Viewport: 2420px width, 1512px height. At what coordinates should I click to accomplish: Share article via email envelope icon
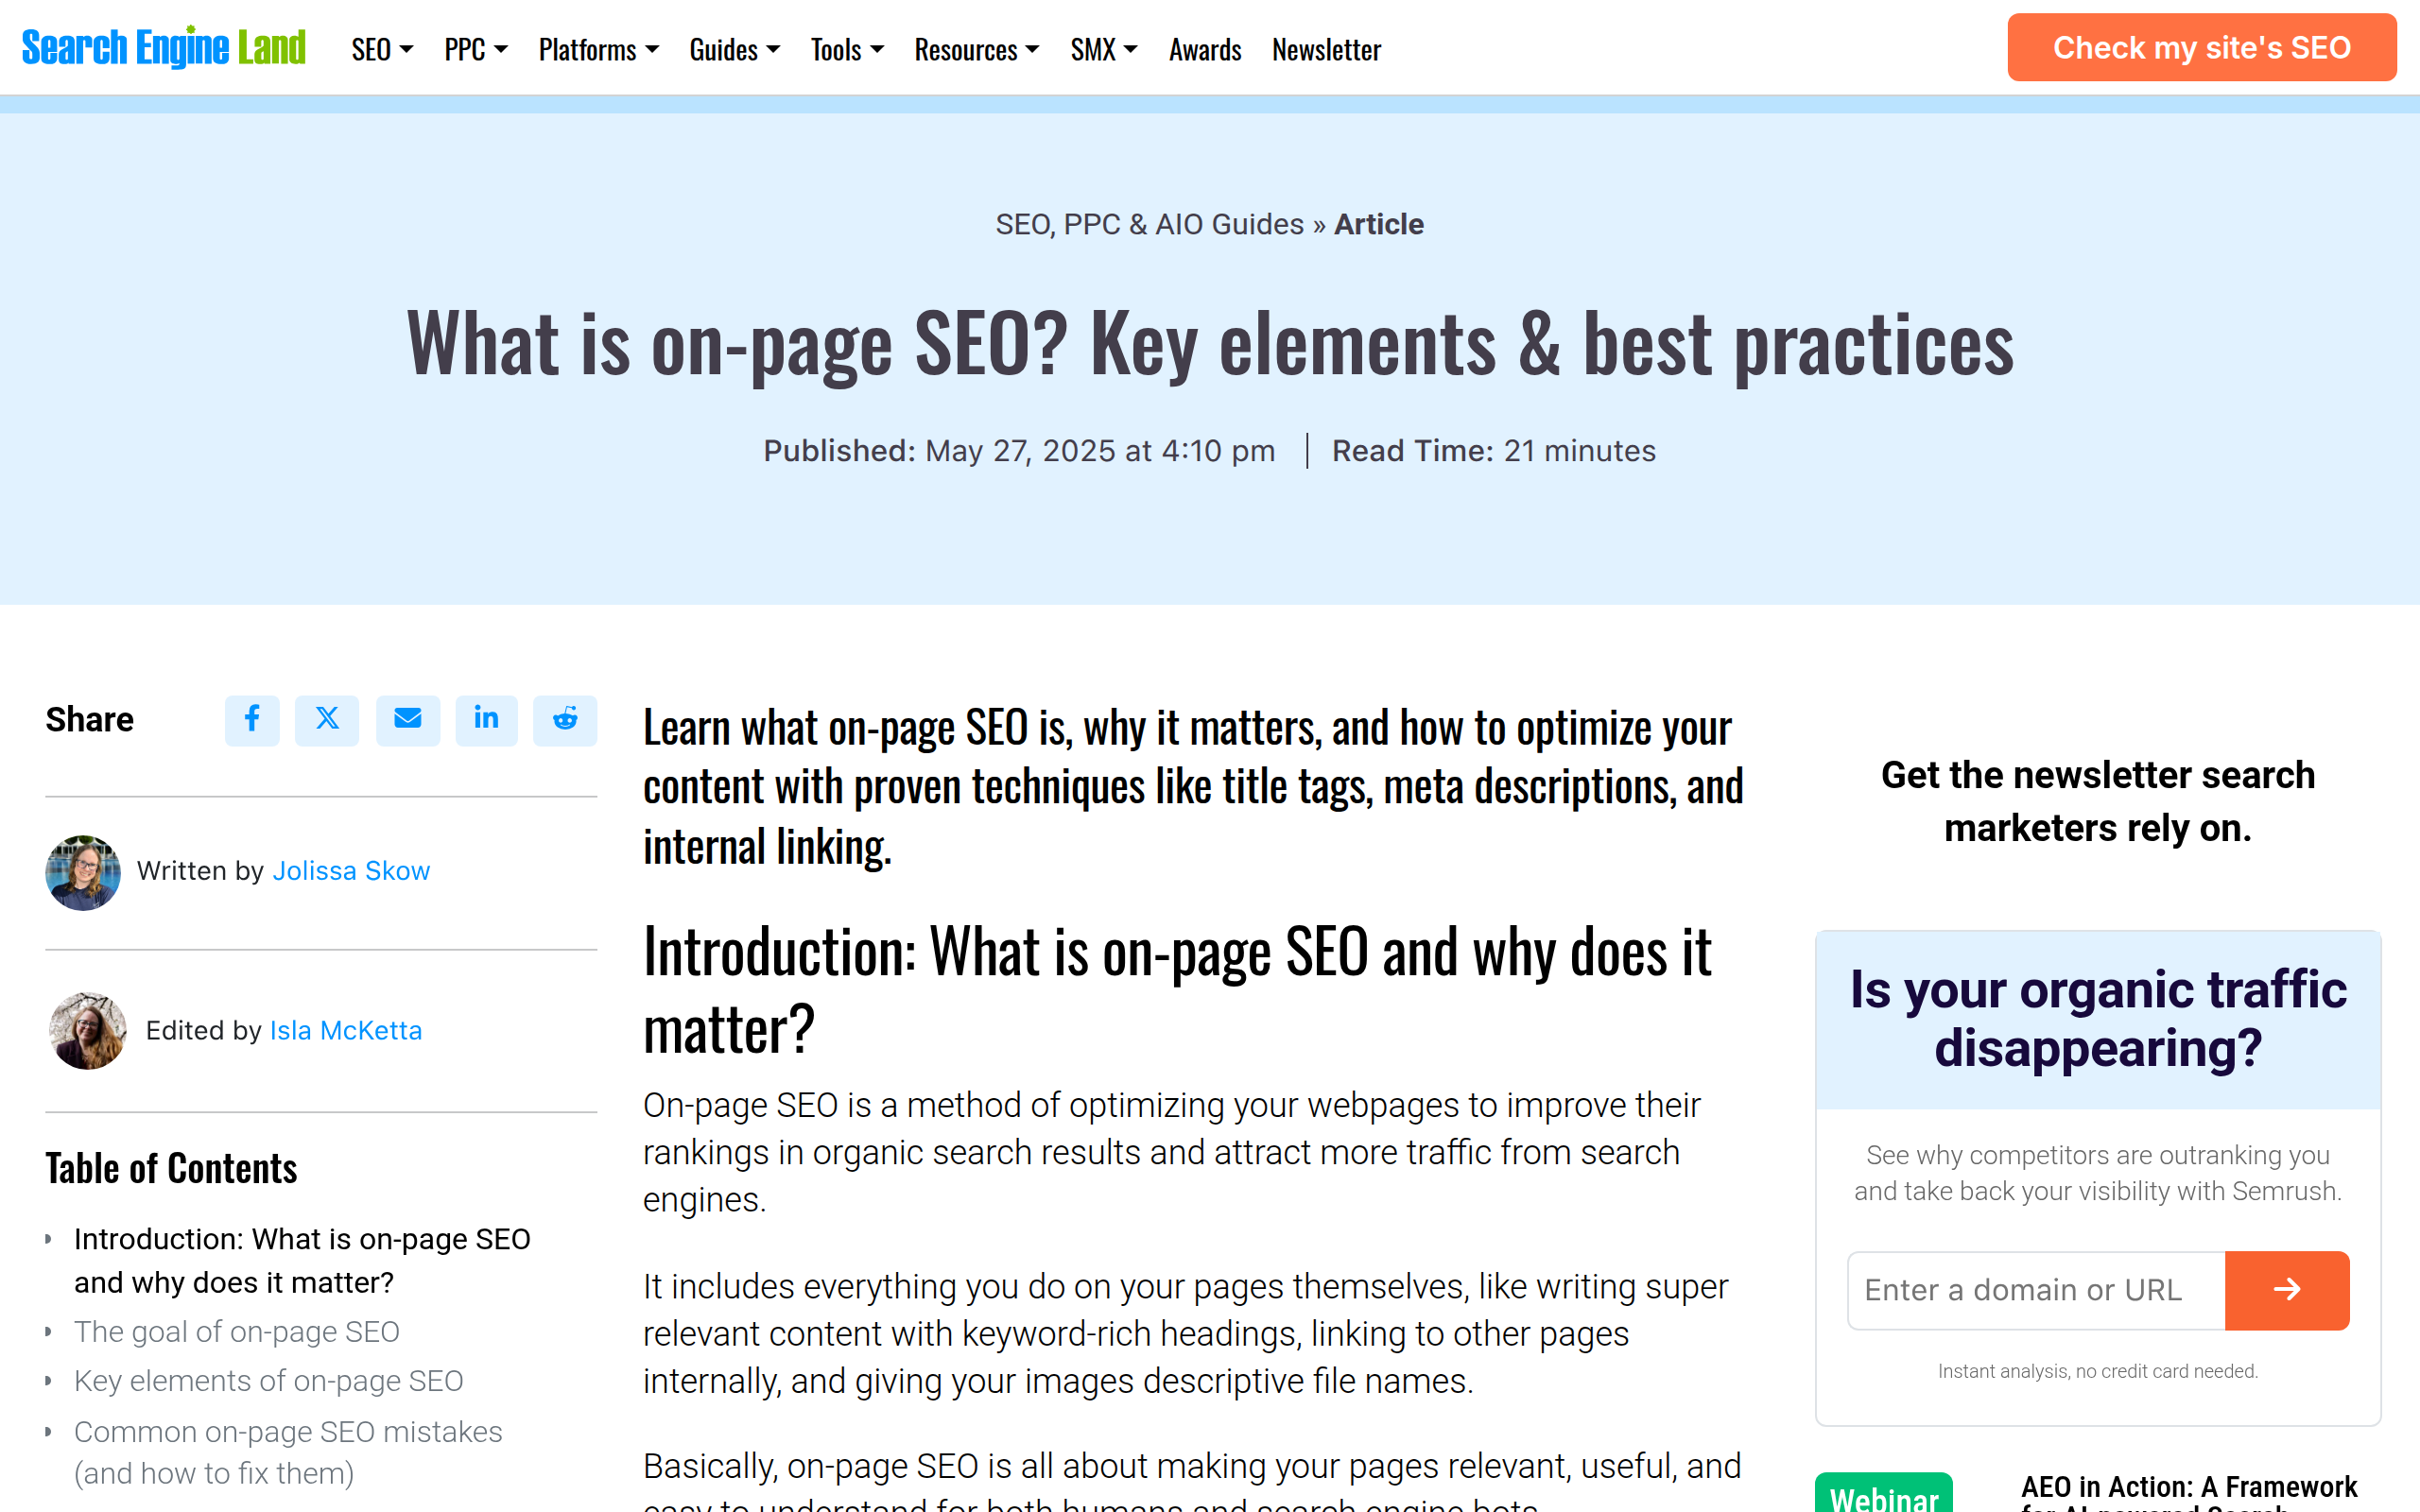[407, 720]
